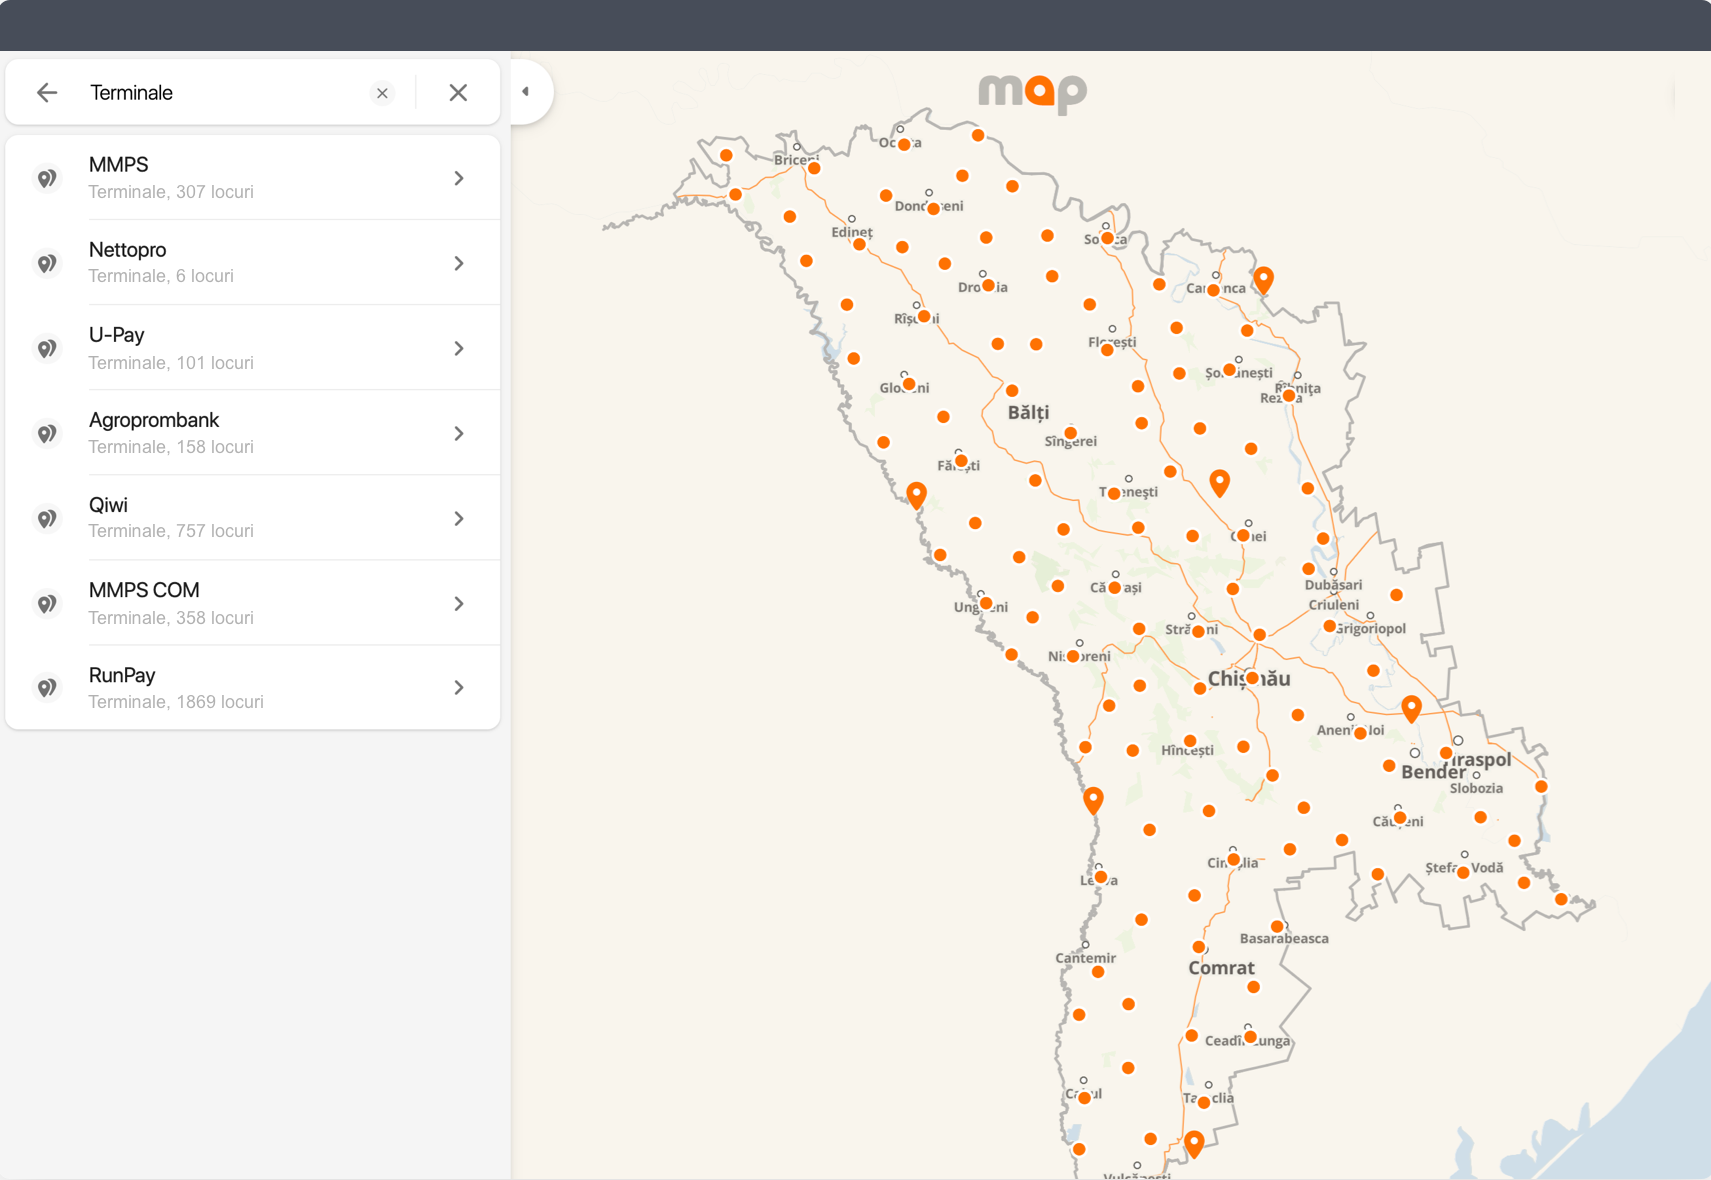
Task: Select 'Terminale, 6 locuri' subtitle
Action: pos(161,276)
